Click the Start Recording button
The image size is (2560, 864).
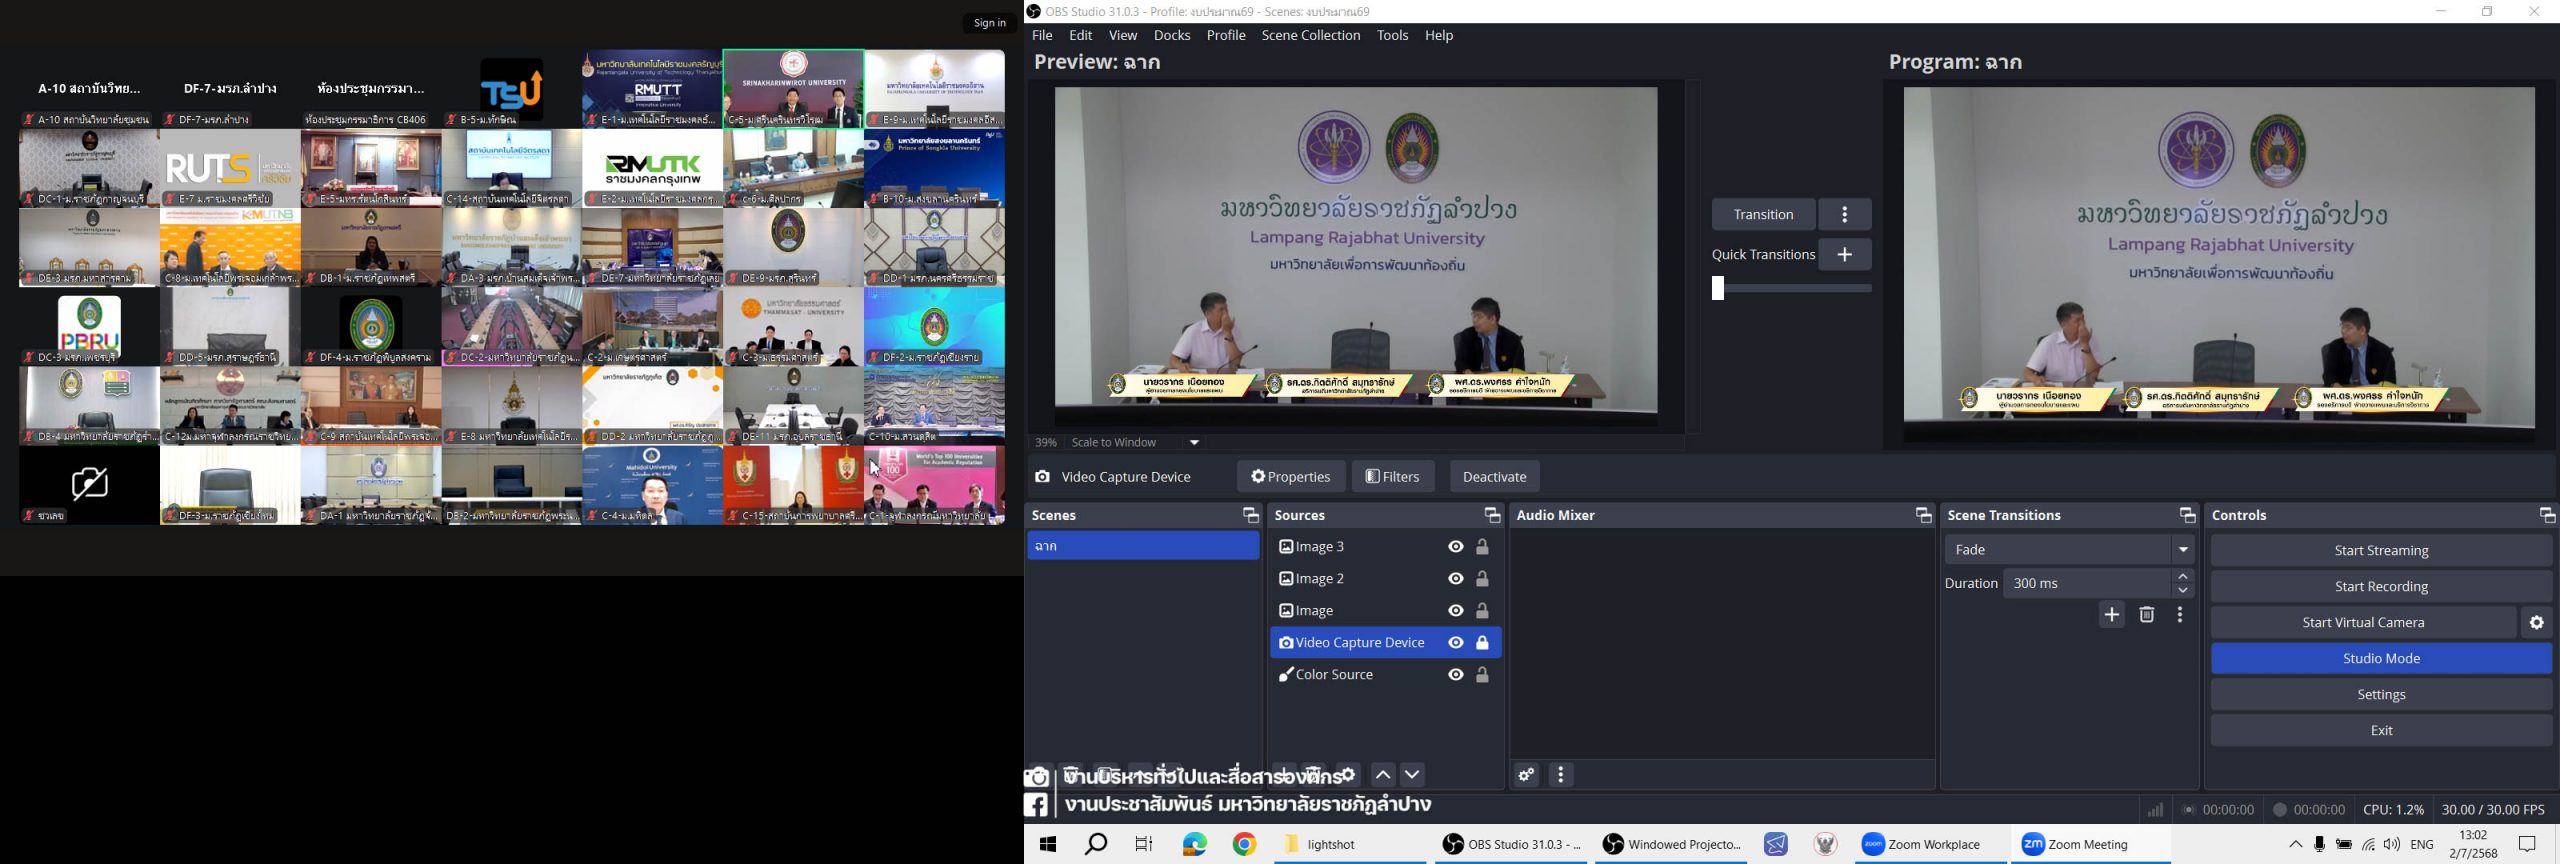point(2381,587)
